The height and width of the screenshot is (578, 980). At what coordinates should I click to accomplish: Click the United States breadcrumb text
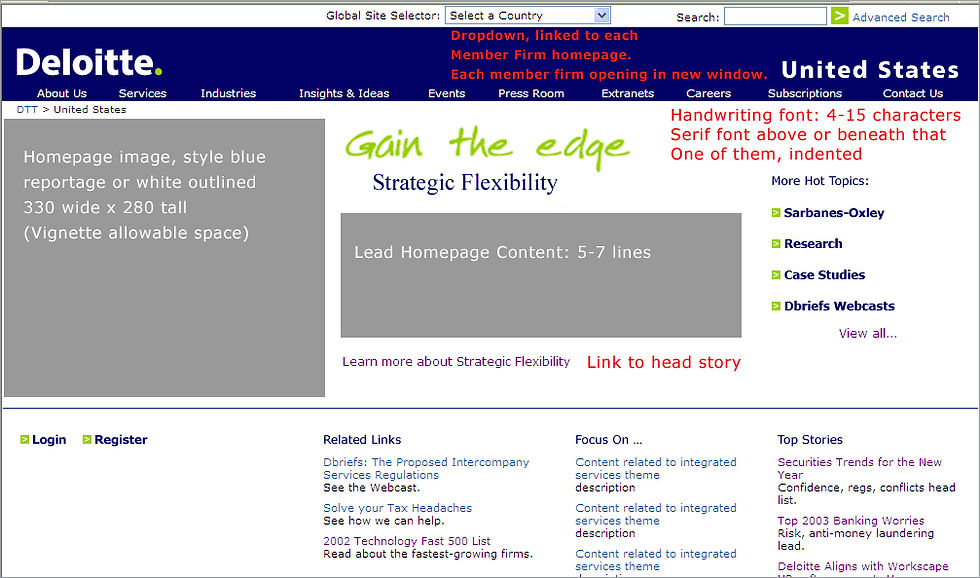89,109
